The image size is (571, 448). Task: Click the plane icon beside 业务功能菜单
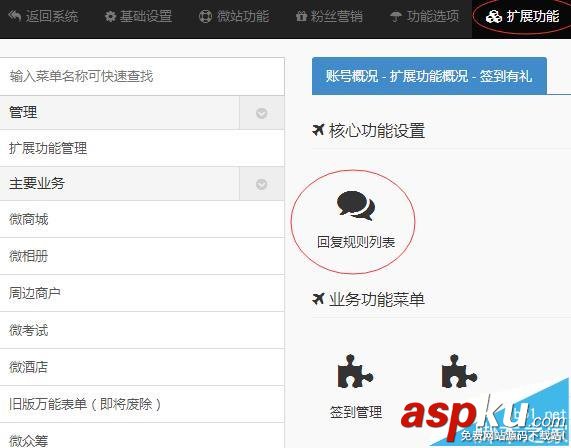pos(318,299)
